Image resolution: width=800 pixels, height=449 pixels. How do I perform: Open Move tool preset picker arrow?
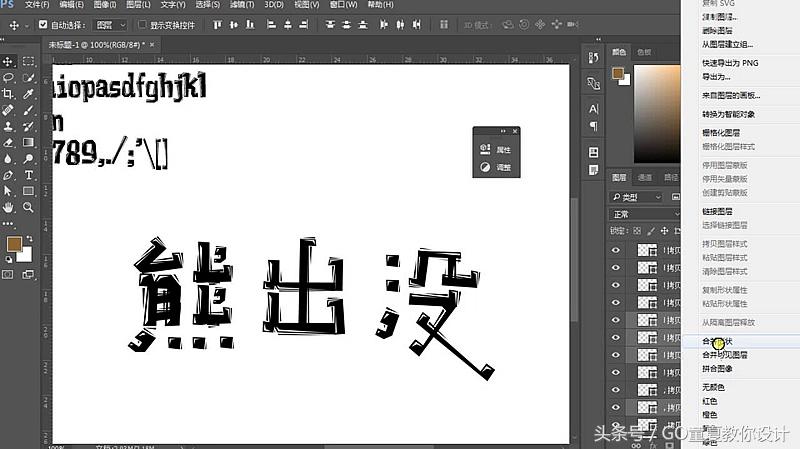tap(27, 25)
